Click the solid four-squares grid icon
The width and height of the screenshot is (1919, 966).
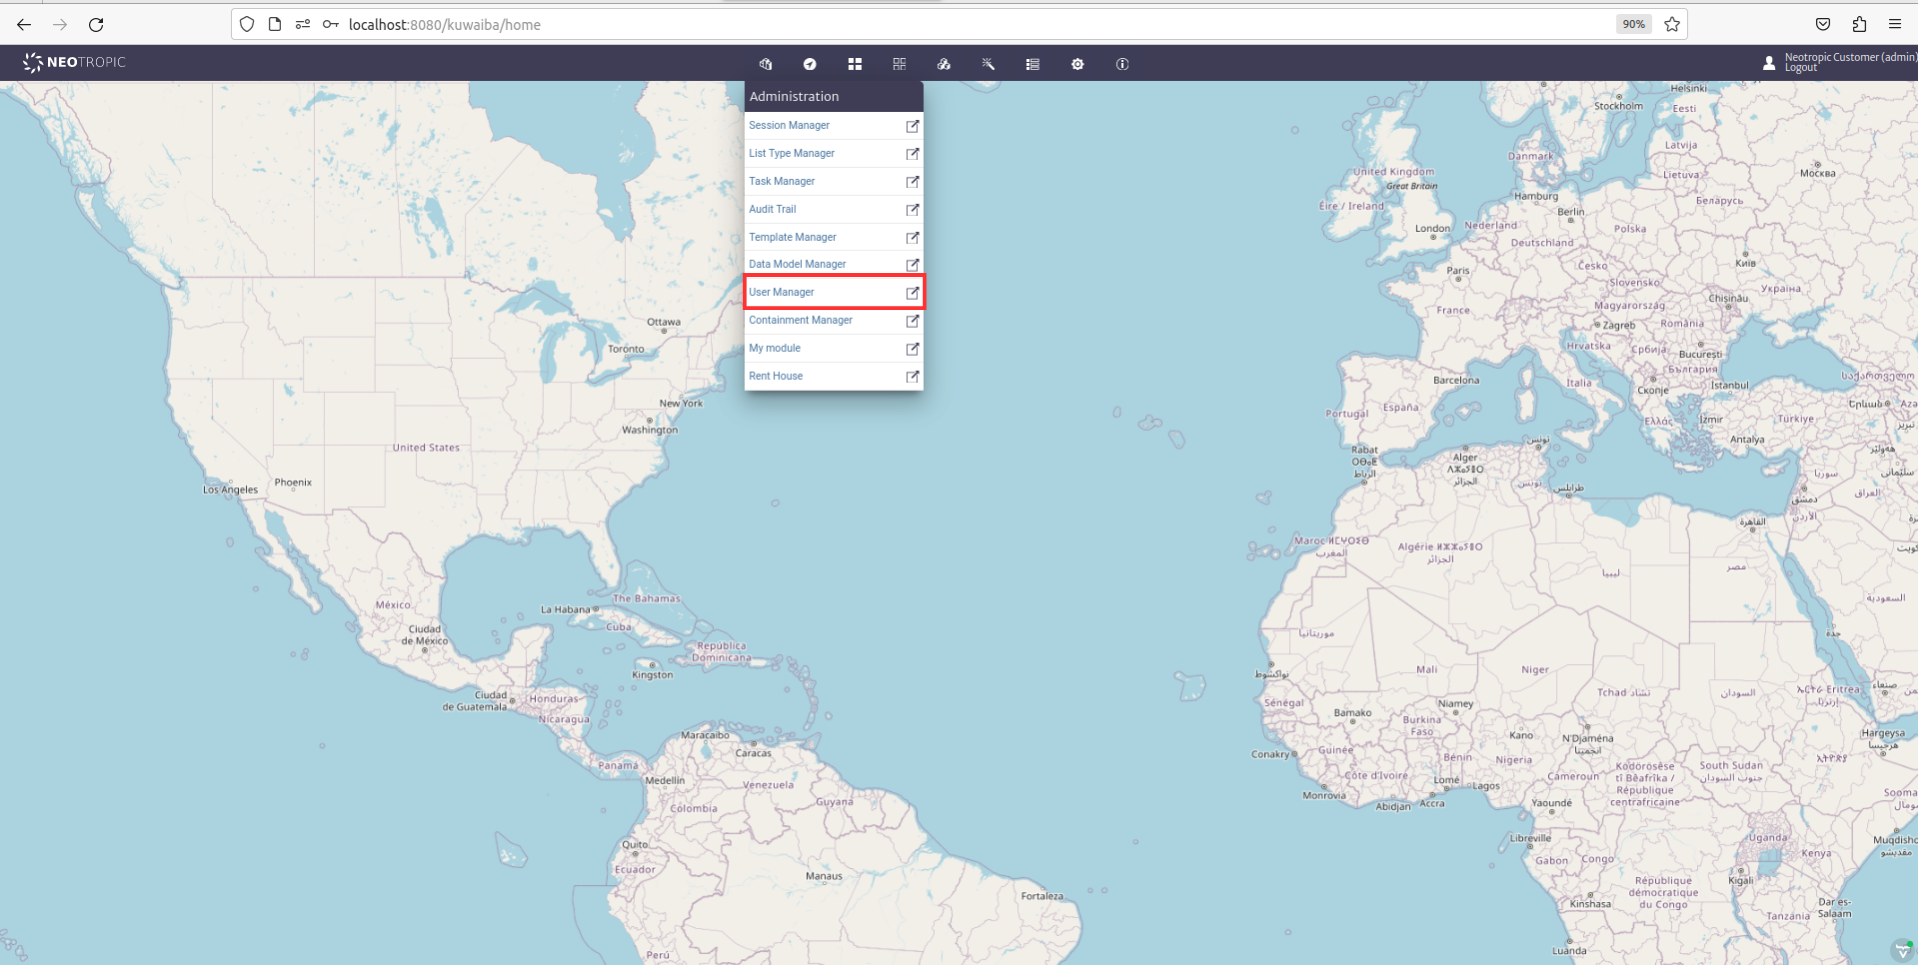(855, 64)
